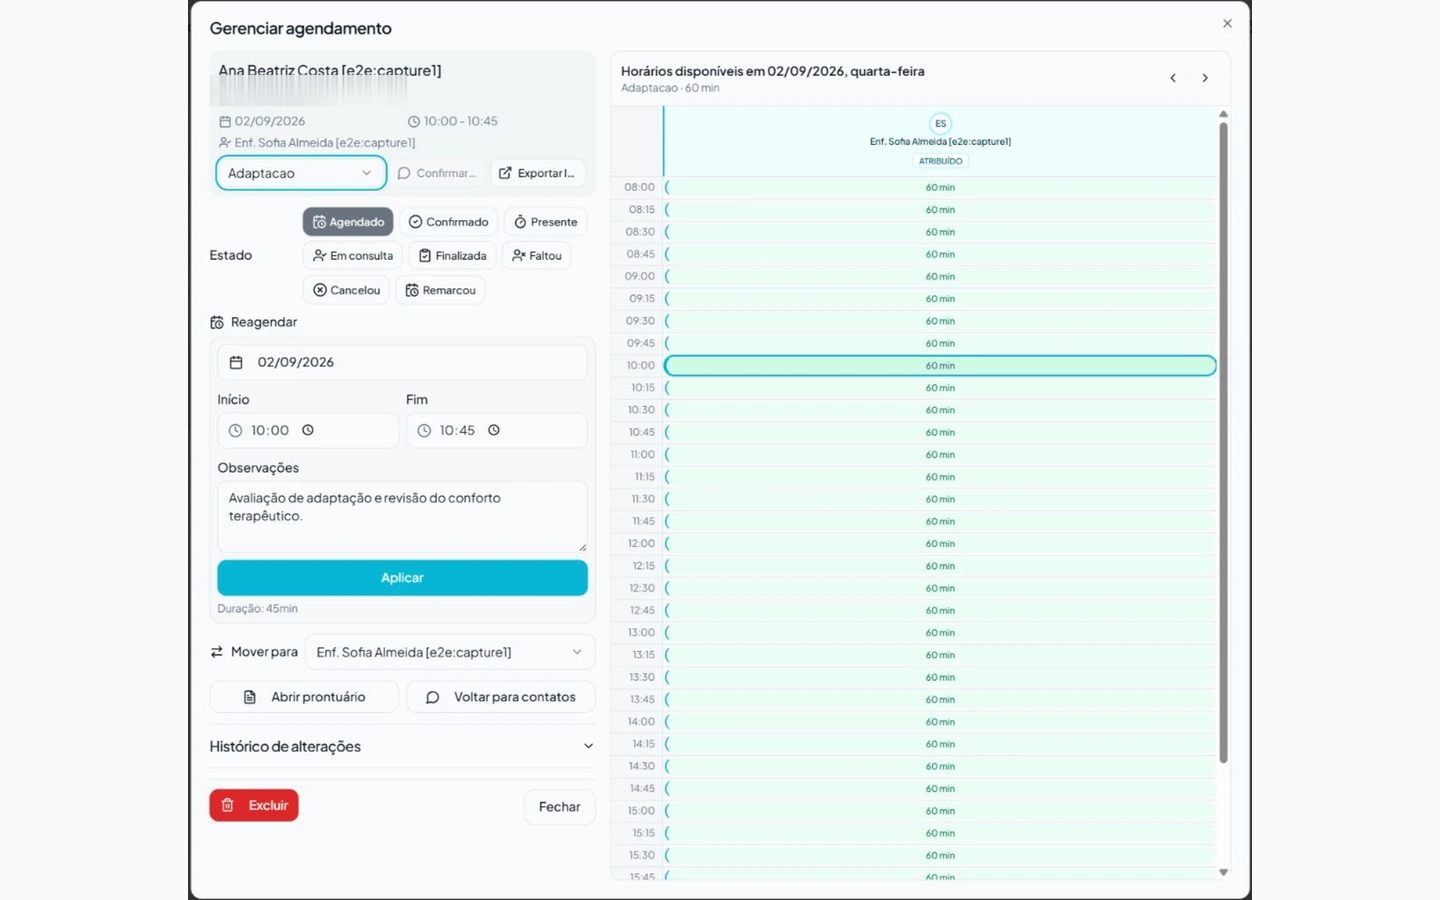
Task: Click the Exportar button
Action: click(538, 173)
